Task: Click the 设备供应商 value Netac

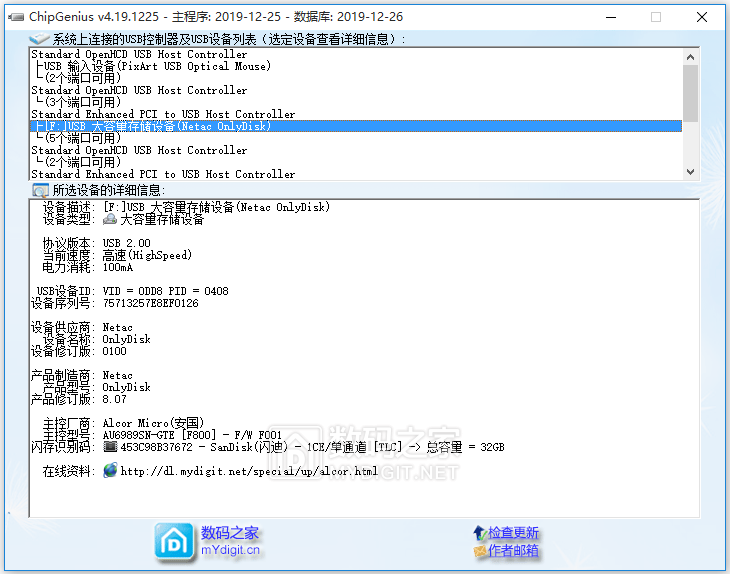Action: point(117,327)
